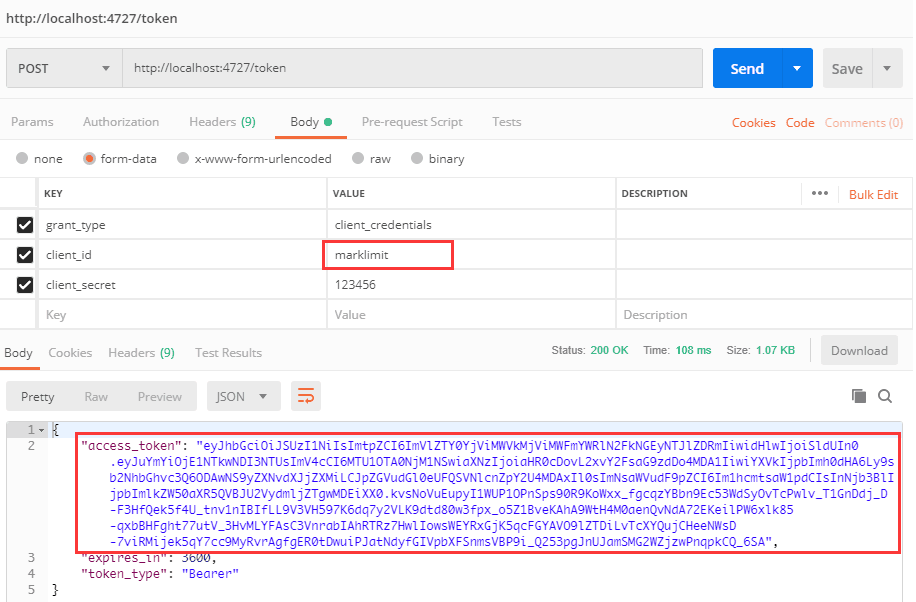Viewport: 916px width, 602px height.
Task: Collapse the JSON object at line 1
Action: [41, 430]
